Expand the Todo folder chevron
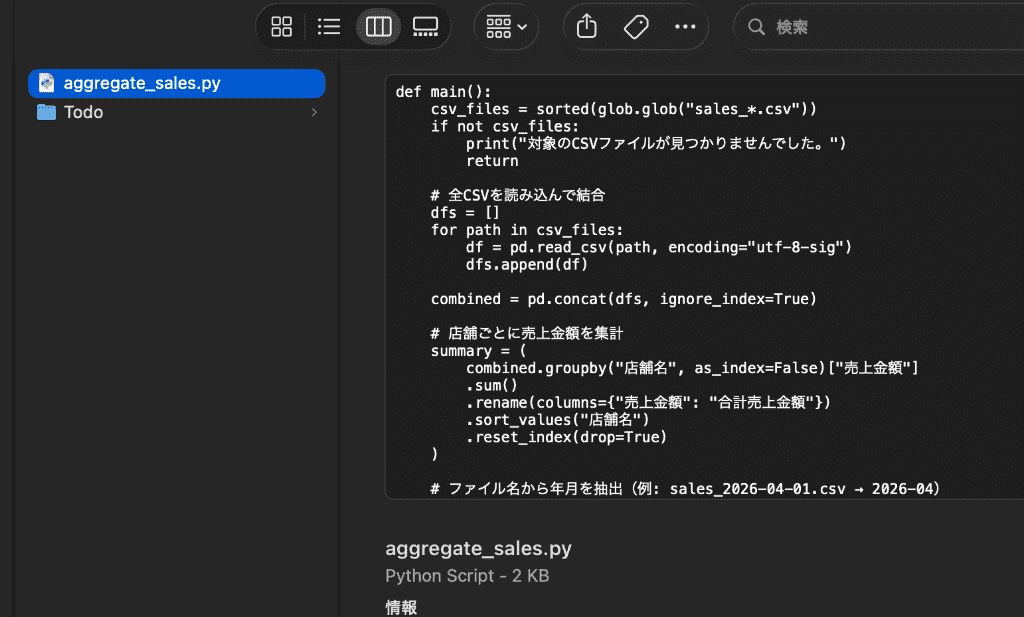 [314, 112]
